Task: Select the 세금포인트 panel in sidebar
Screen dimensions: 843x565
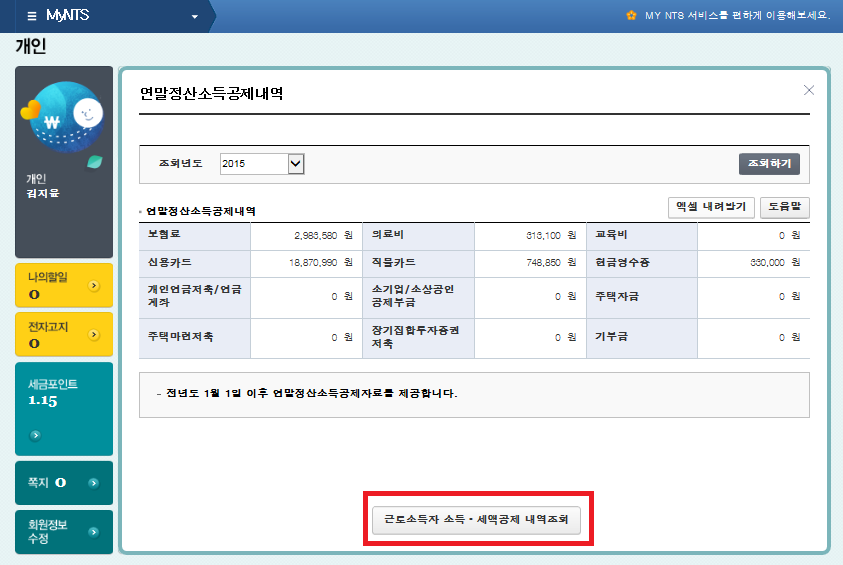Action: [x=64, y=408]
